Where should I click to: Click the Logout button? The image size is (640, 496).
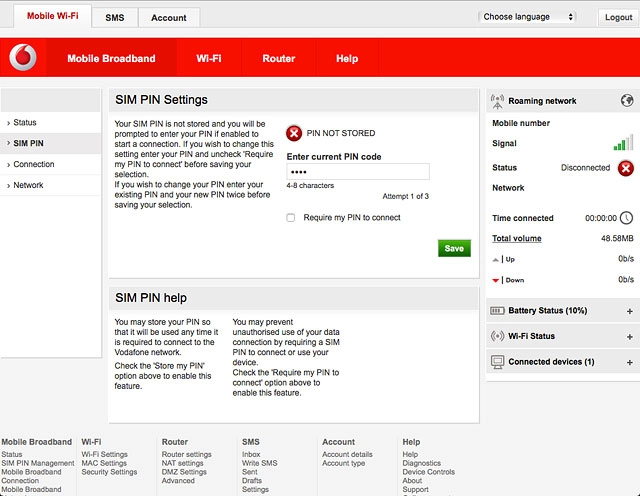tap(617, 17)
